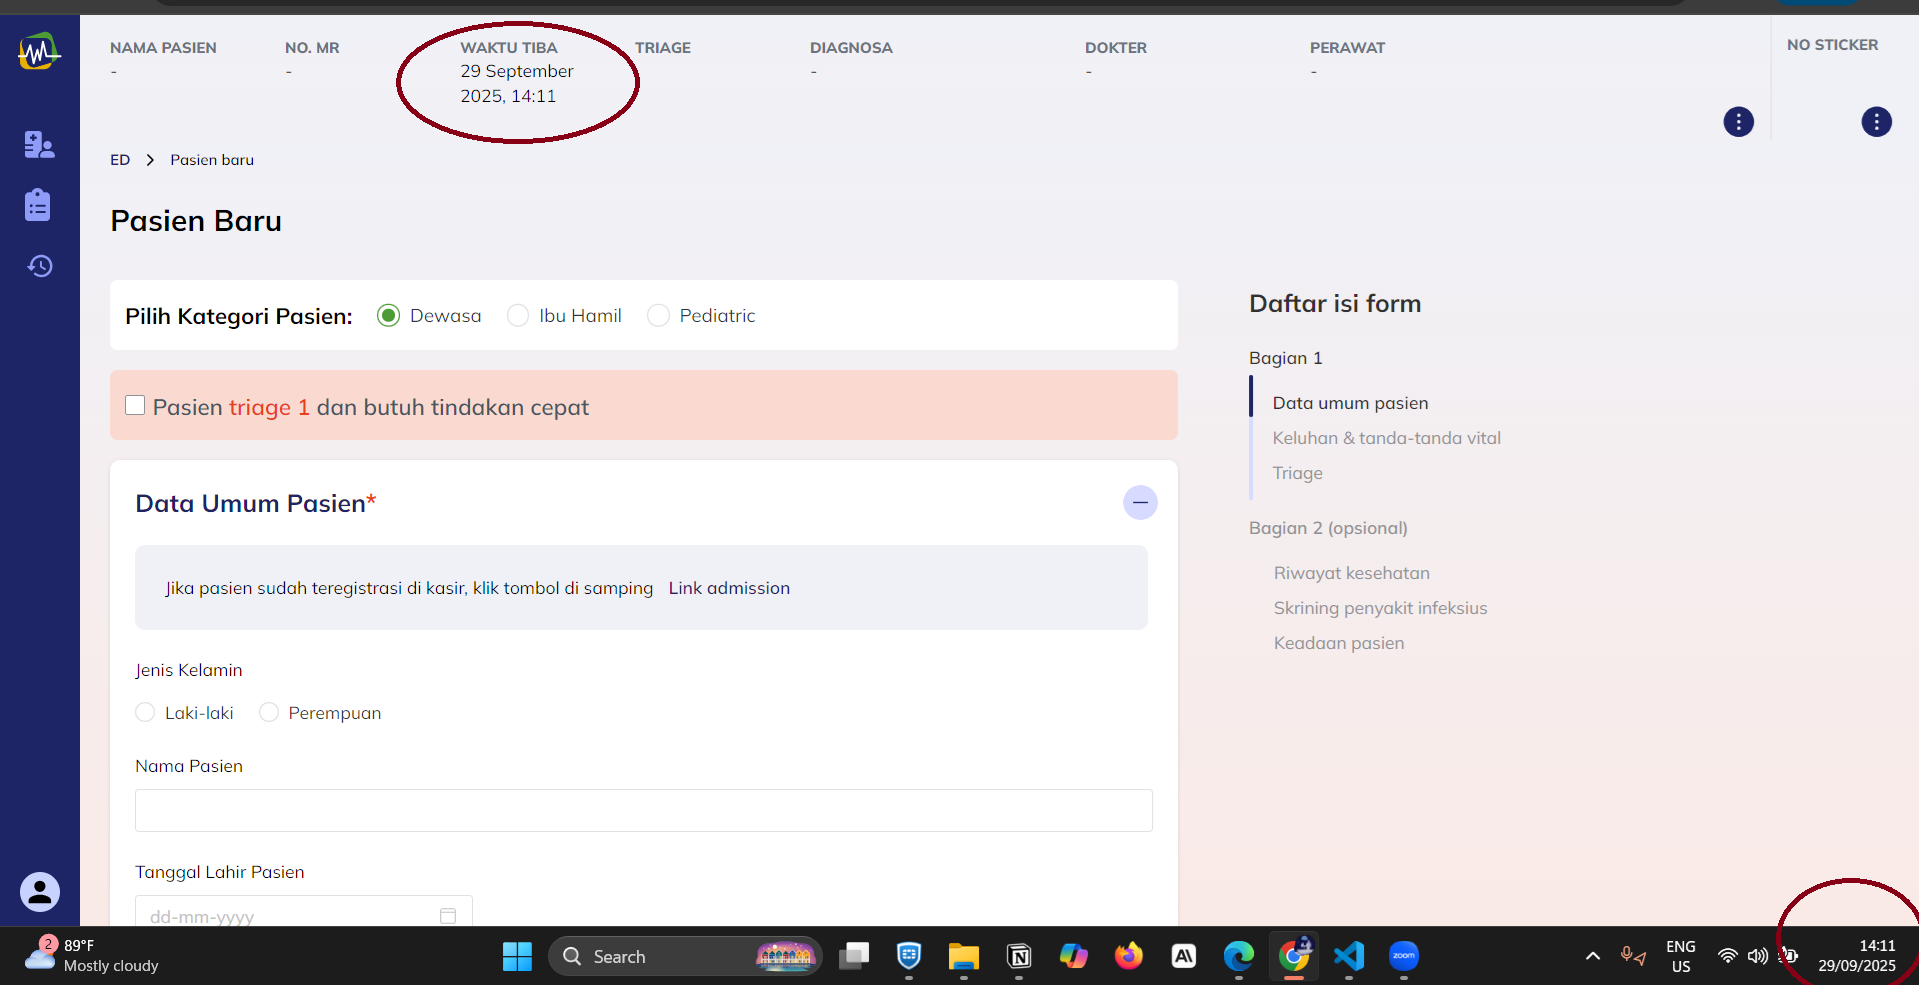
Task: Select the Pediatric patient category
Action: pos(658,316)
